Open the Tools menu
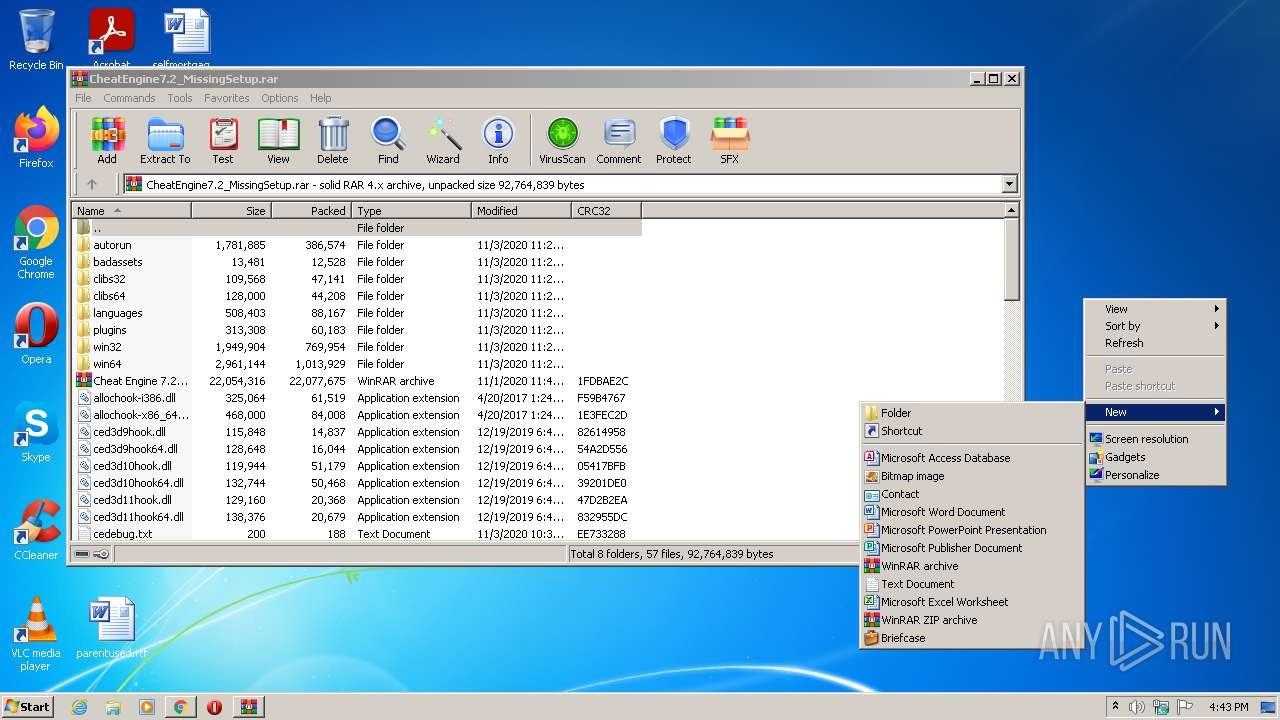The height and width of the screenshot is (720, 1280). 180,98
